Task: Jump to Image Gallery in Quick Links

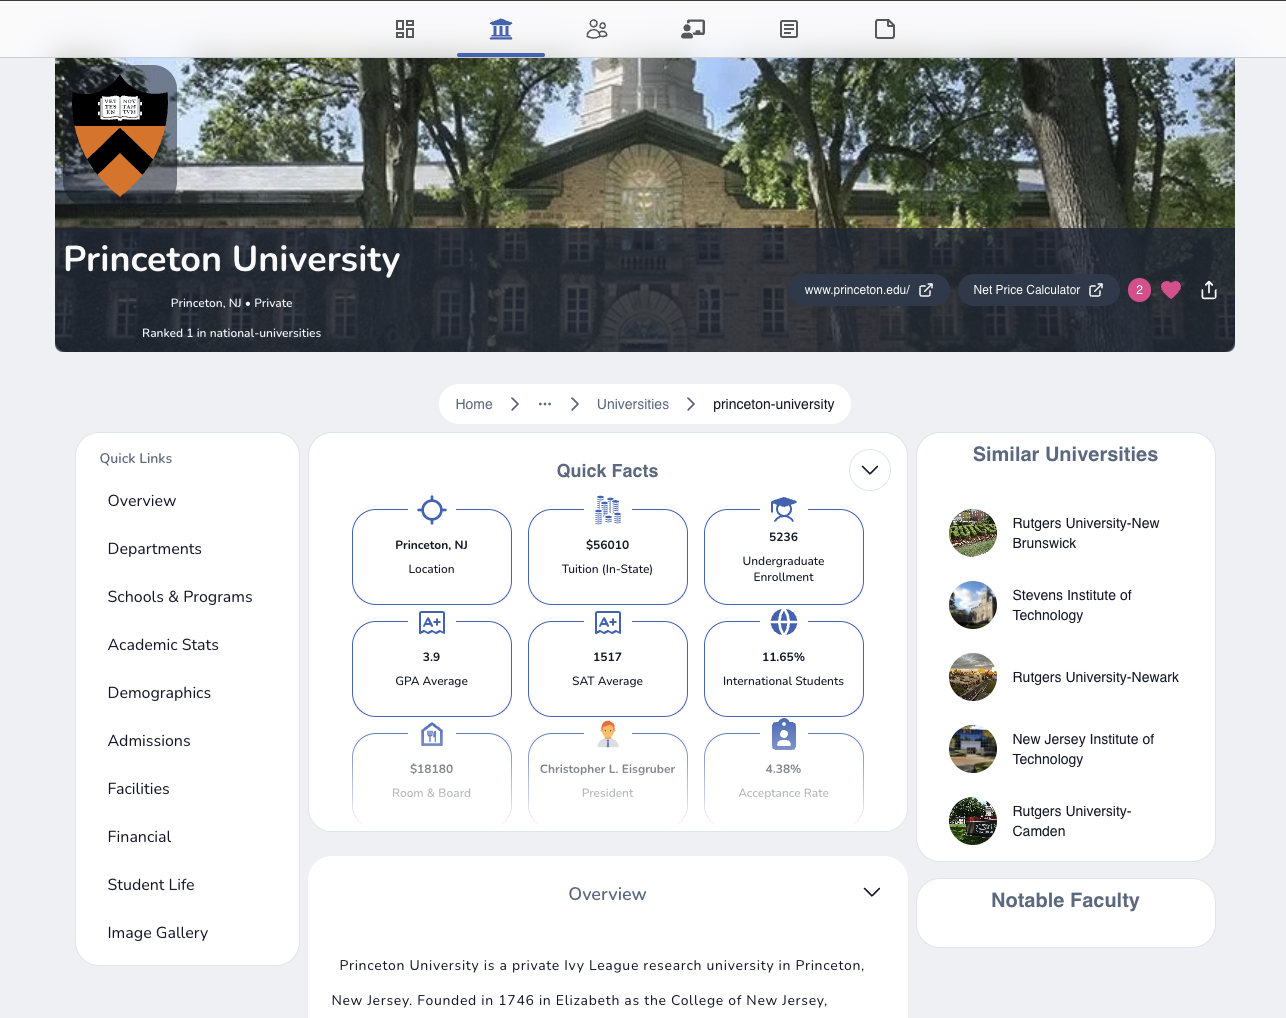Action: [x=158, y=933]
